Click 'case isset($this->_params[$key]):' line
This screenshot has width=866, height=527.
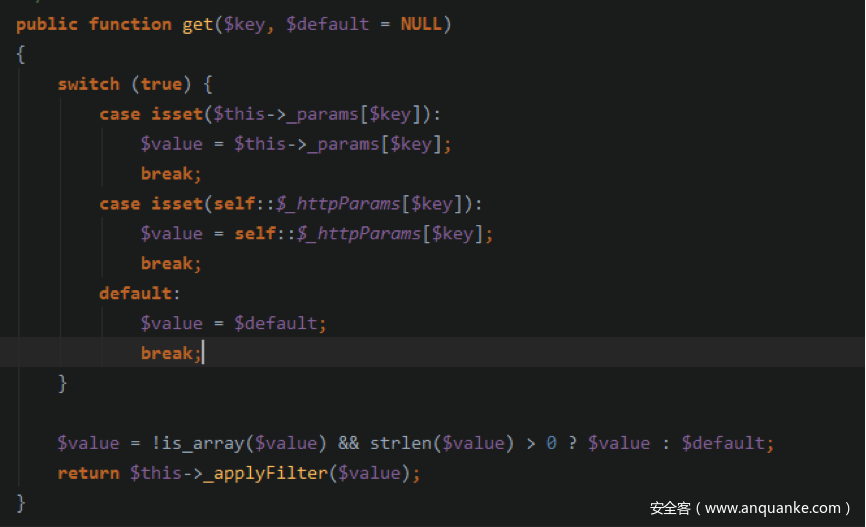[x=270, y=114]
